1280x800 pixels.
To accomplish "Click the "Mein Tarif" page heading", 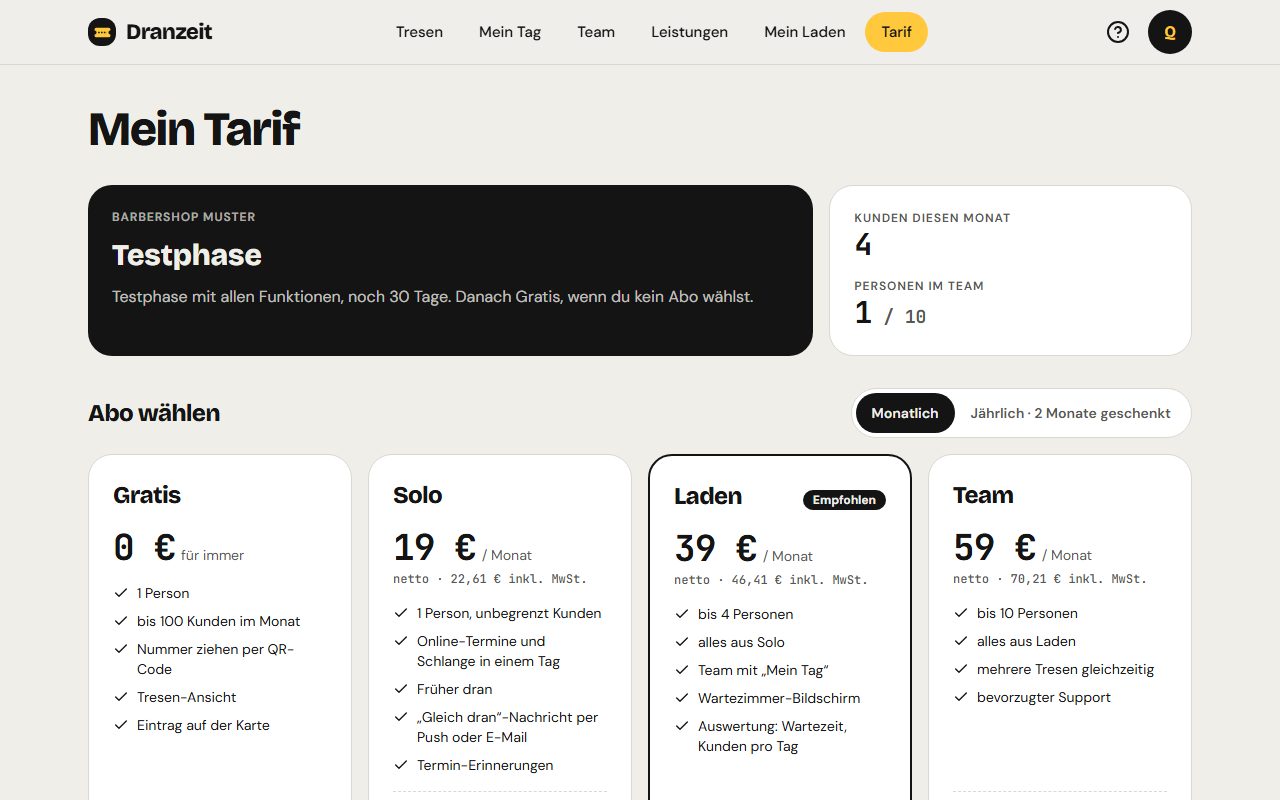I will pyautogui.click(x=195, y=129).
